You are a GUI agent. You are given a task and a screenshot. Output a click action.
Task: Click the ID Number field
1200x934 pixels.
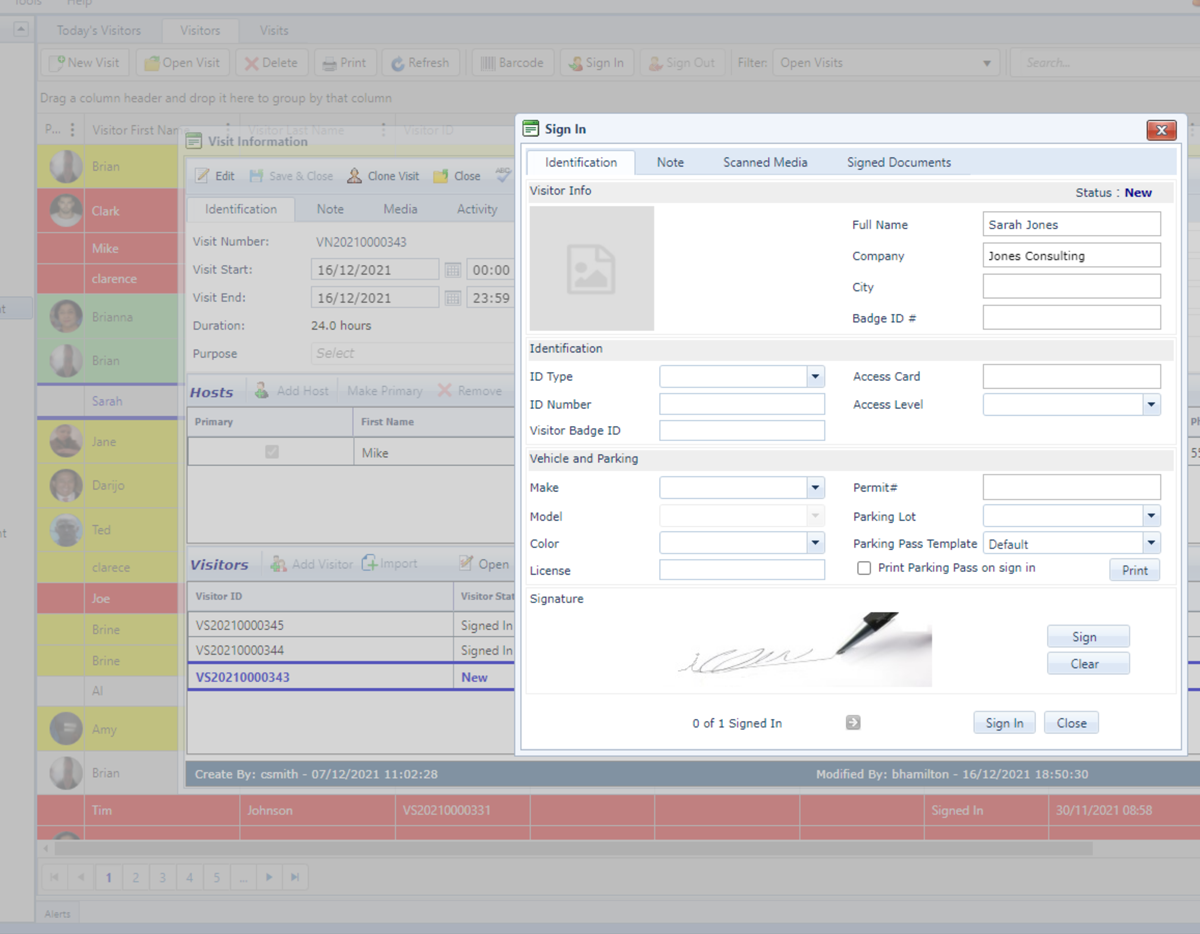(x=742, y=404)
